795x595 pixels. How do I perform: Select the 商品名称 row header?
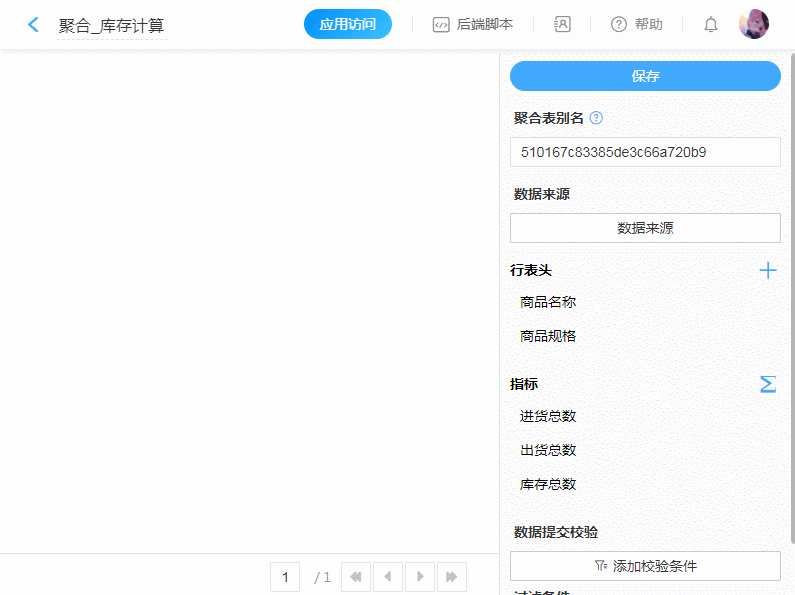[x=548, y=302]
